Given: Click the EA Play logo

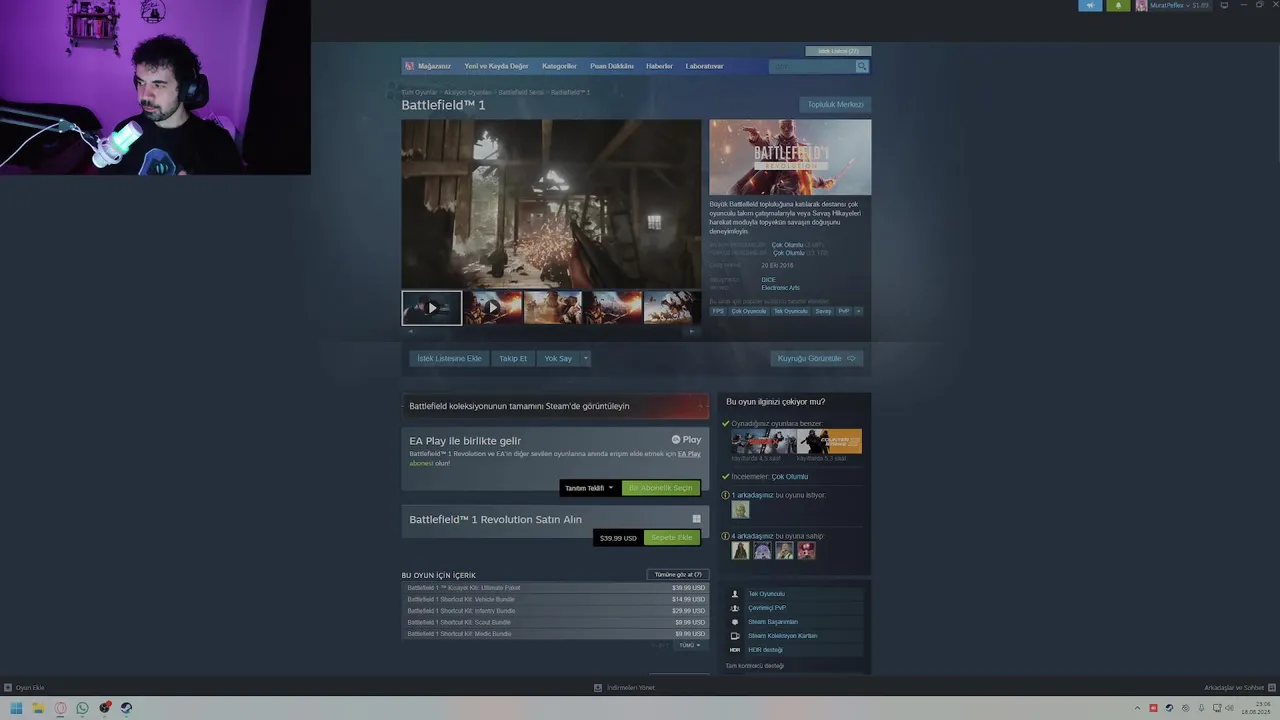Looking at the screenshot, I should click(x=686, y=440).
